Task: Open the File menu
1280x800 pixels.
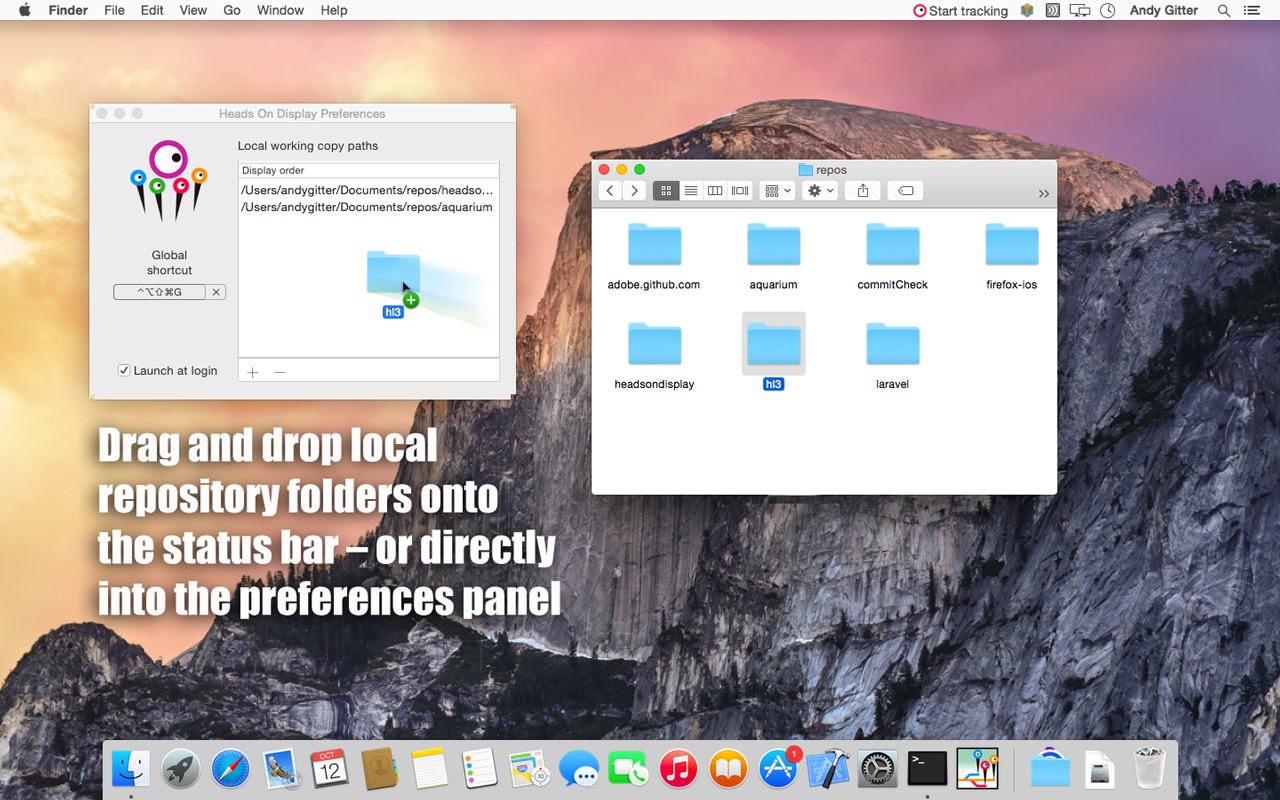Action: pyautogui.click(x=114, y=10)
